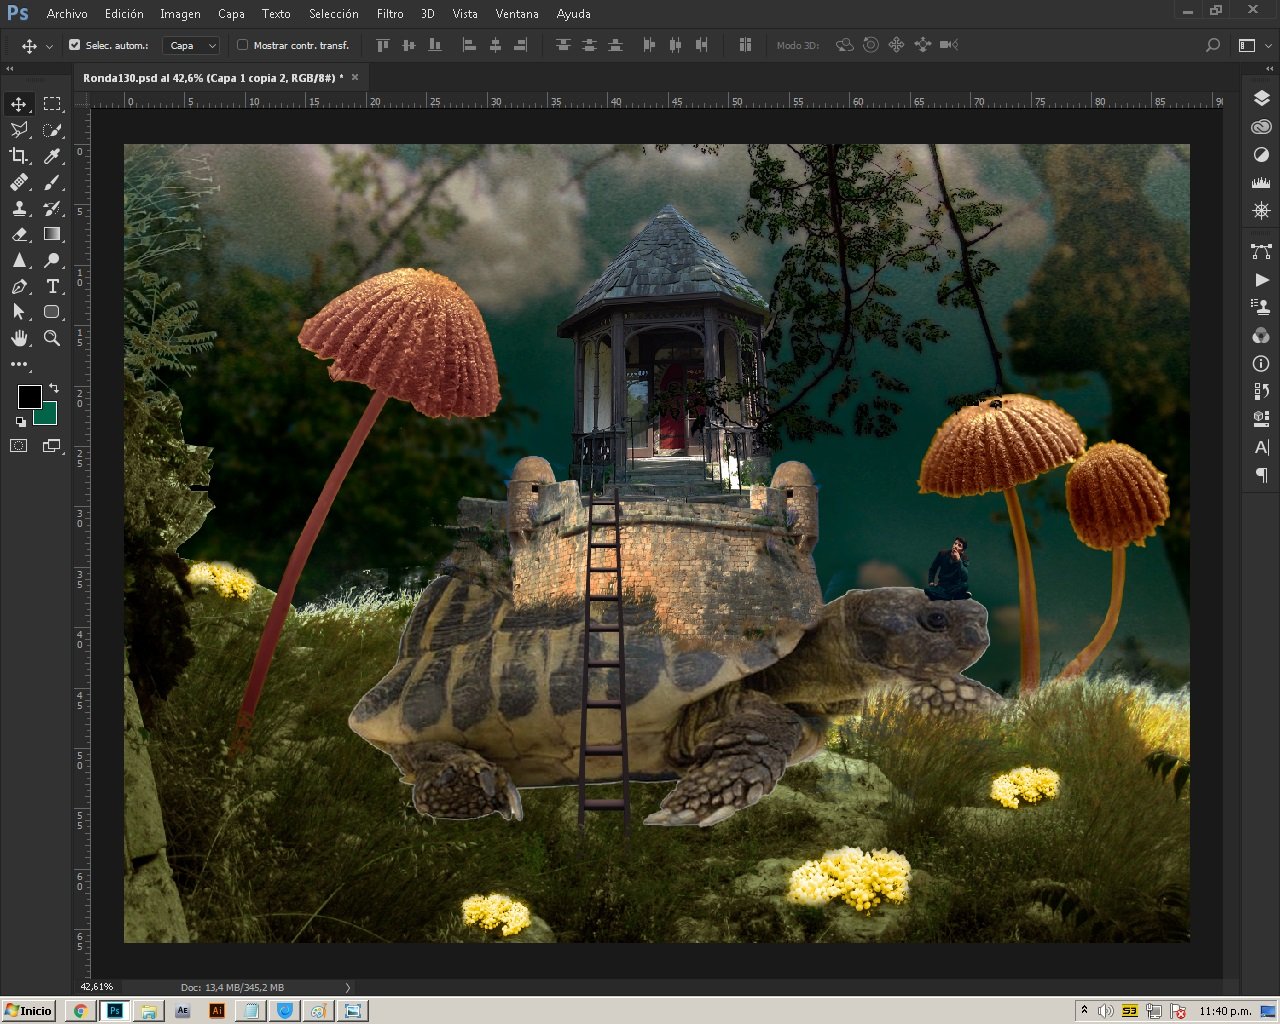The width and height of the screenshot is (1280, 1024).
Task: Open the Creative Cloud Libraries panel
Action: click(1261, 127)
